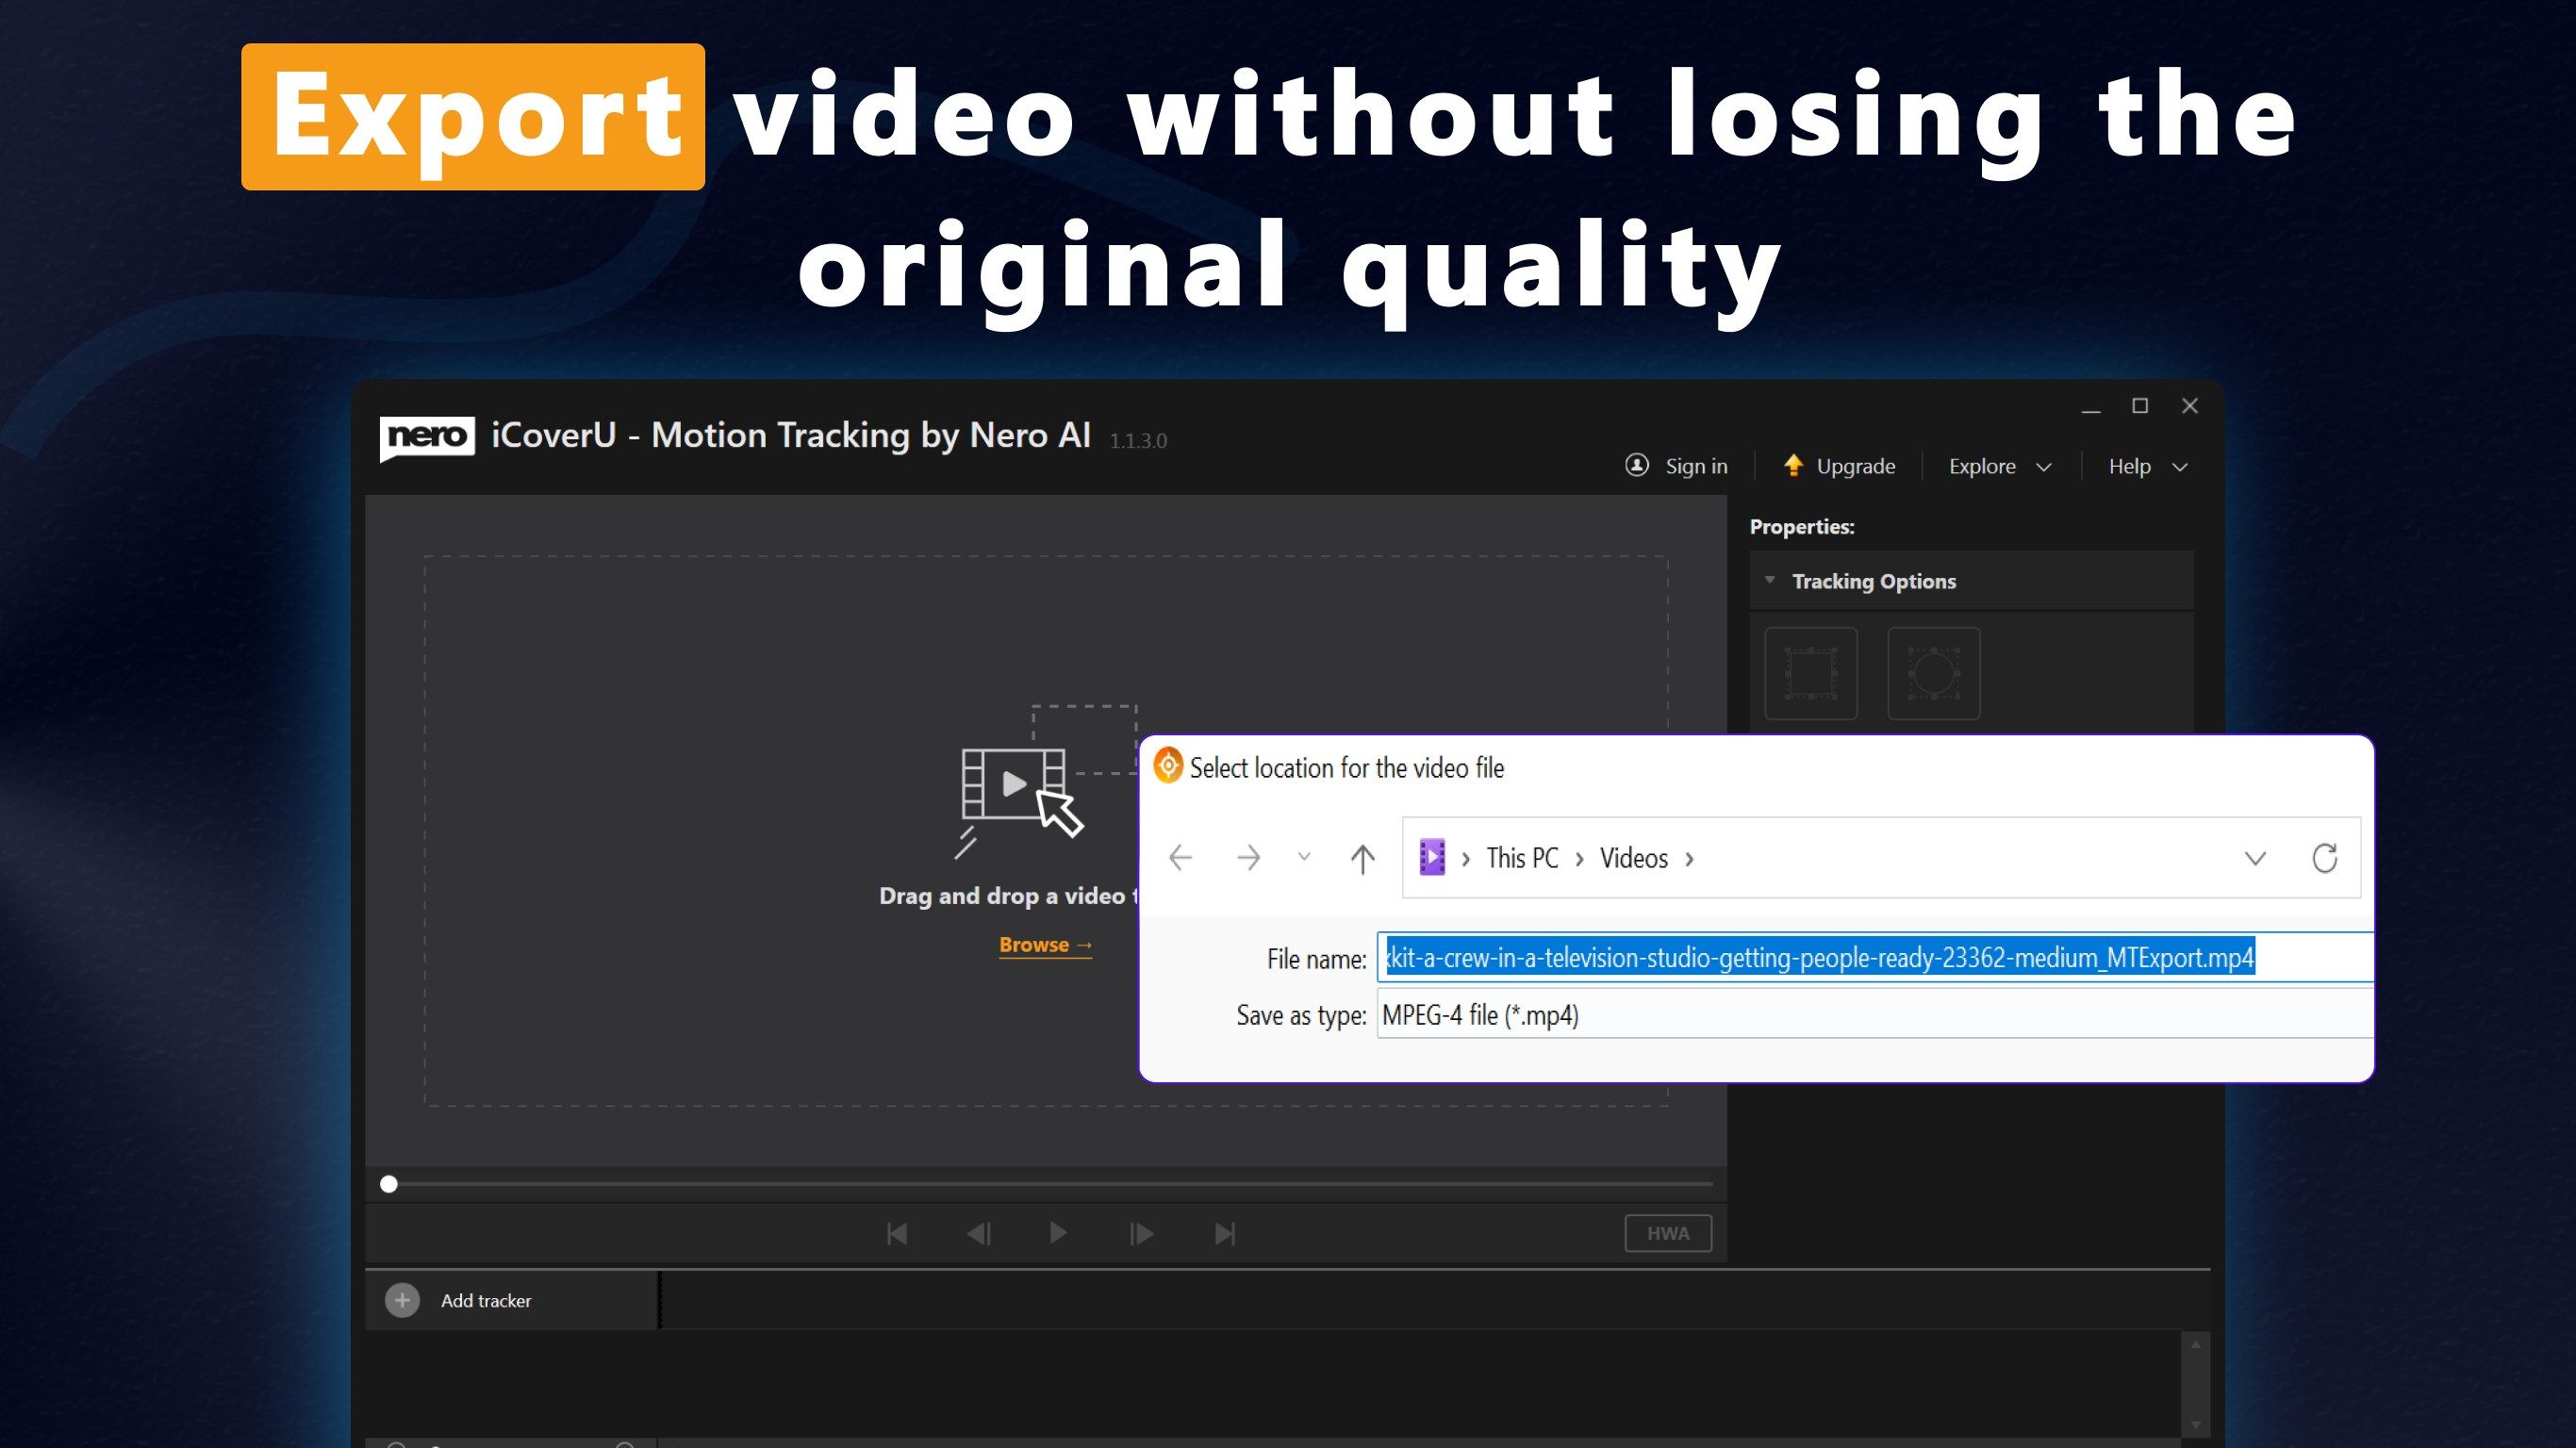Click the play button in playback controls

point(1056,1234)
